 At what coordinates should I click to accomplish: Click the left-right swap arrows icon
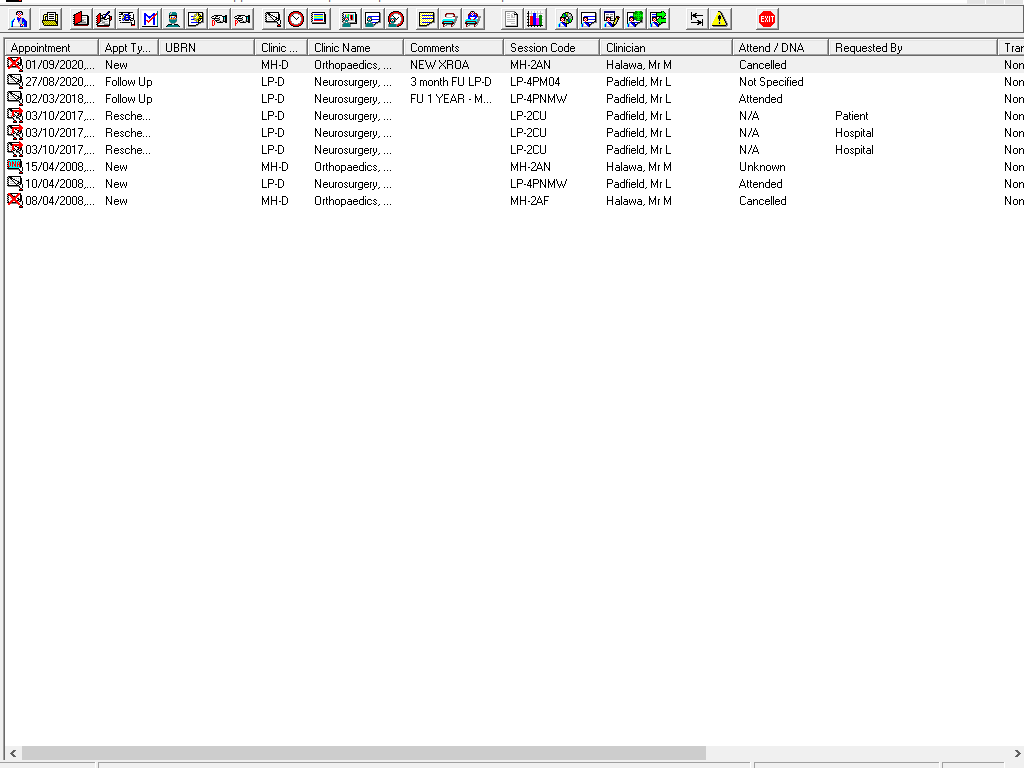697,19
